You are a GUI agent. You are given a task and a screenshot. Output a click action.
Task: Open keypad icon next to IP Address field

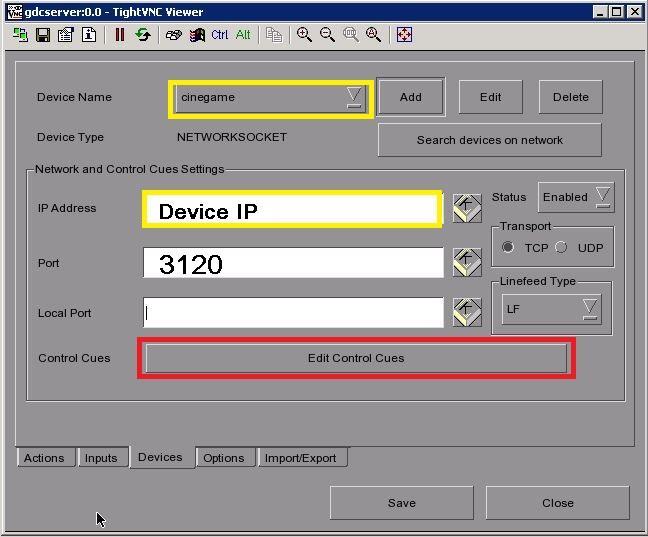(x=467, y=208)
